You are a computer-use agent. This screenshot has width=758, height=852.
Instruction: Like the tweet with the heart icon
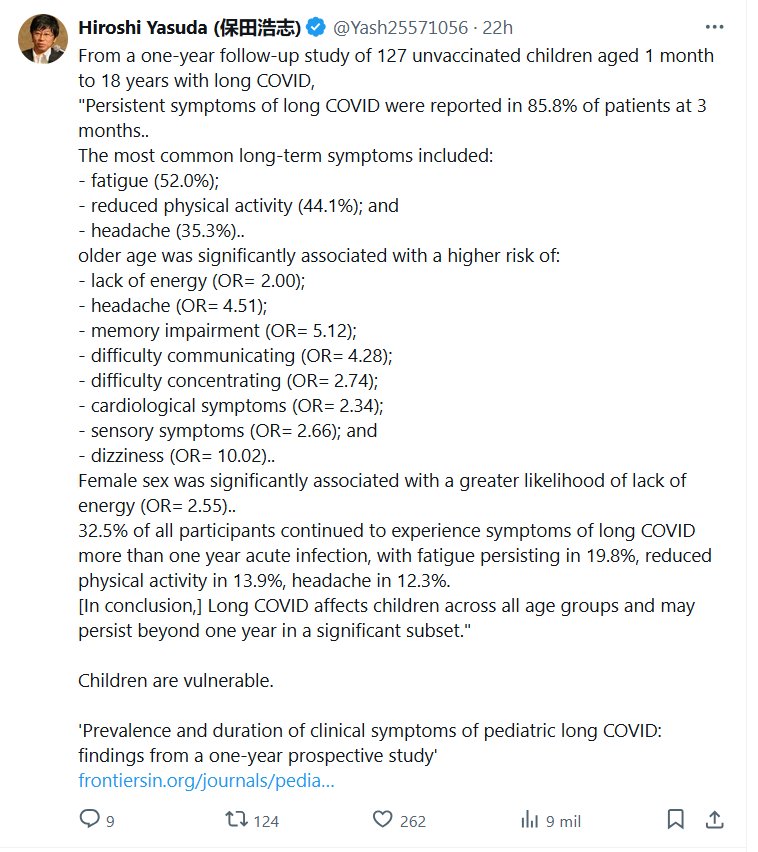pyautogui.click(x=382, y=819)
